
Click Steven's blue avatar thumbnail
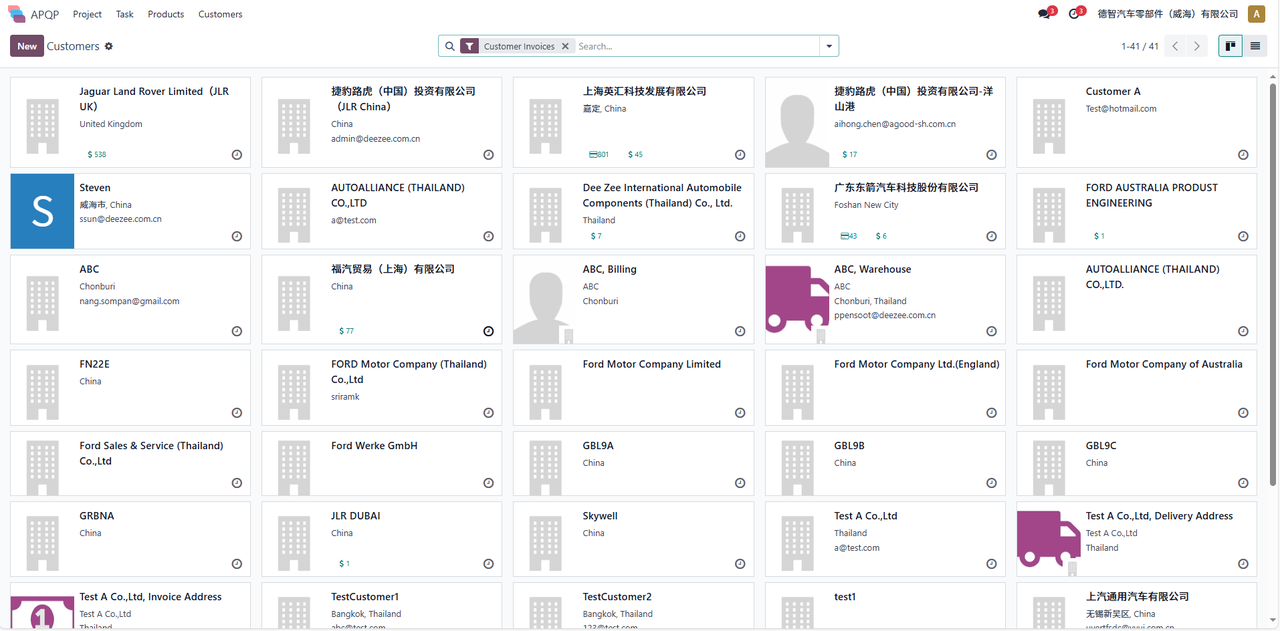[x=42, y=211]
